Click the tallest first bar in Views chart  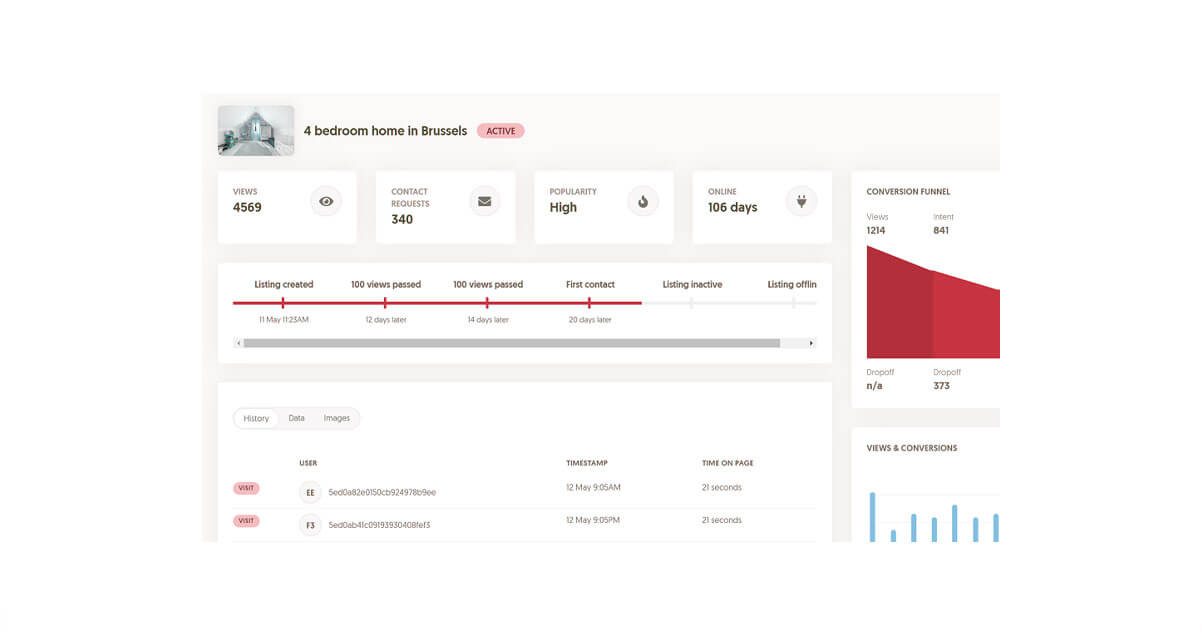point(872,517)
